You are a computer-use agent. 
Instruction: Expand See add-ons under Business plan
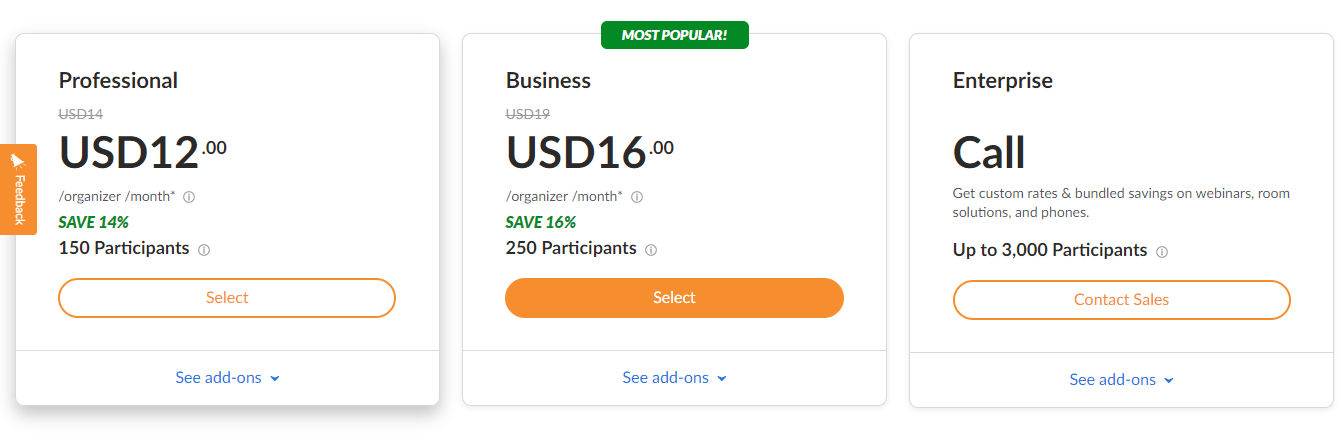[x=674, y=378]
